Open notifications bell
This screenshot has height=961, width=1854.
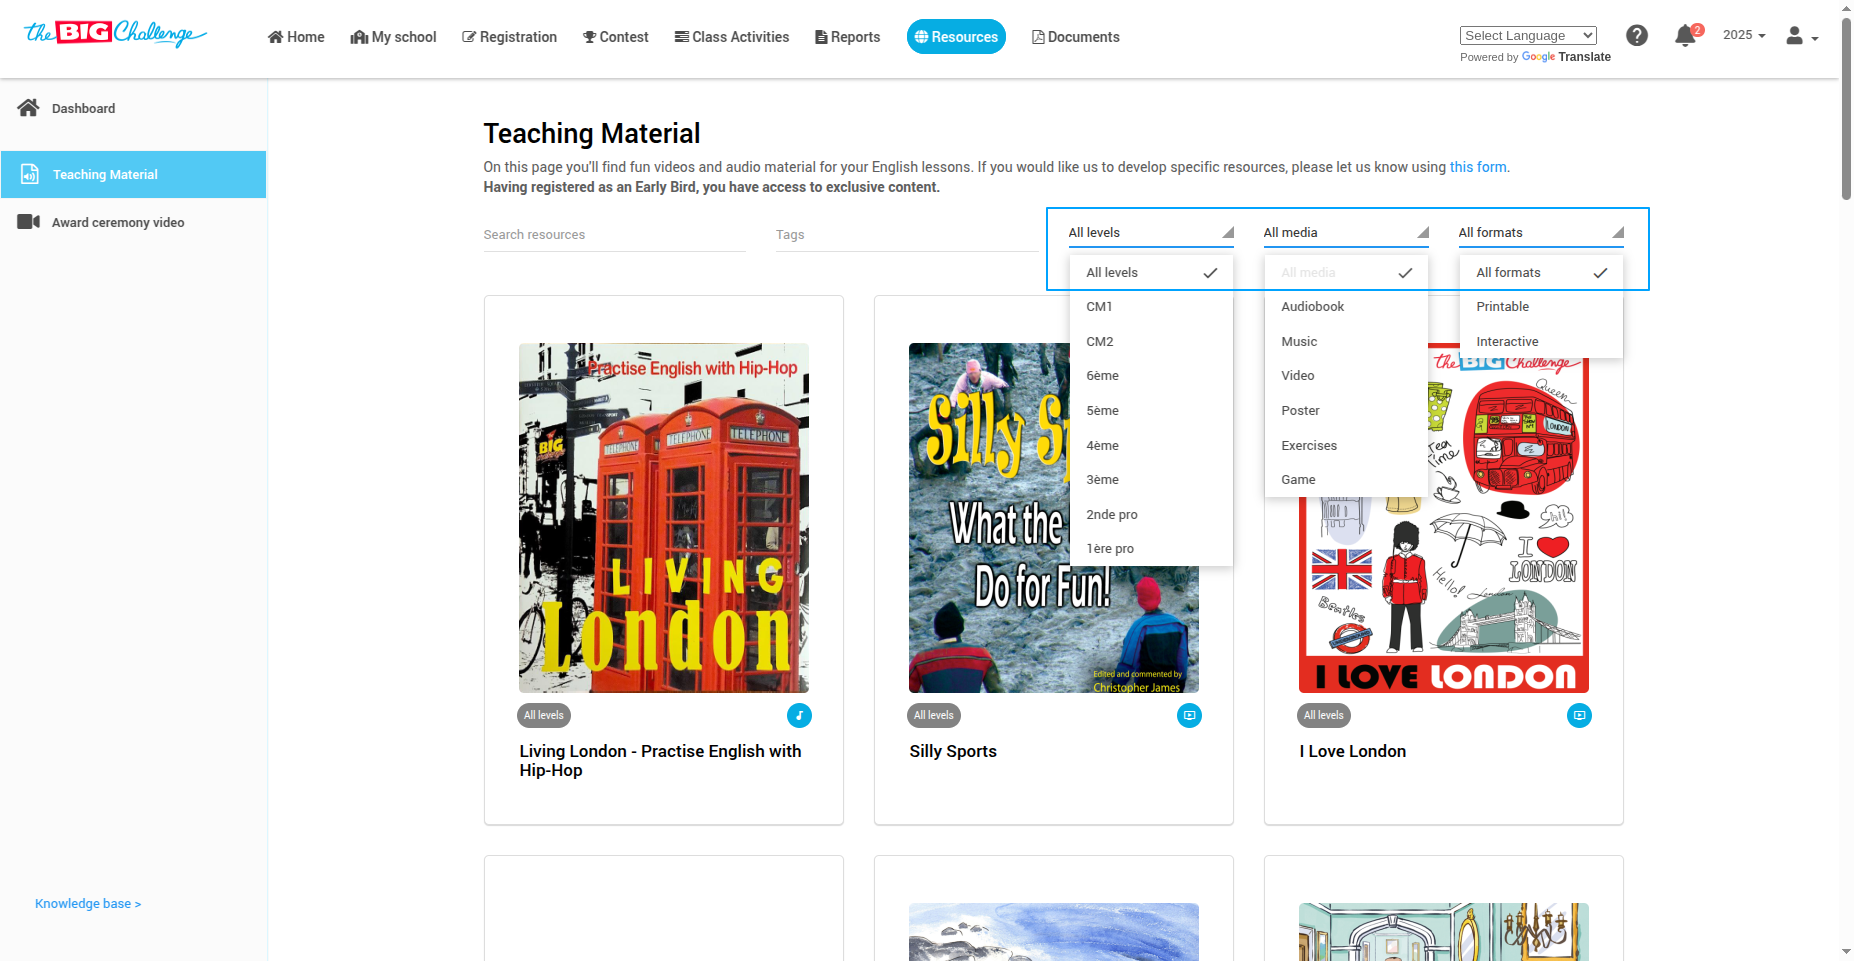pyautogui.click(x=1686, y=36)
